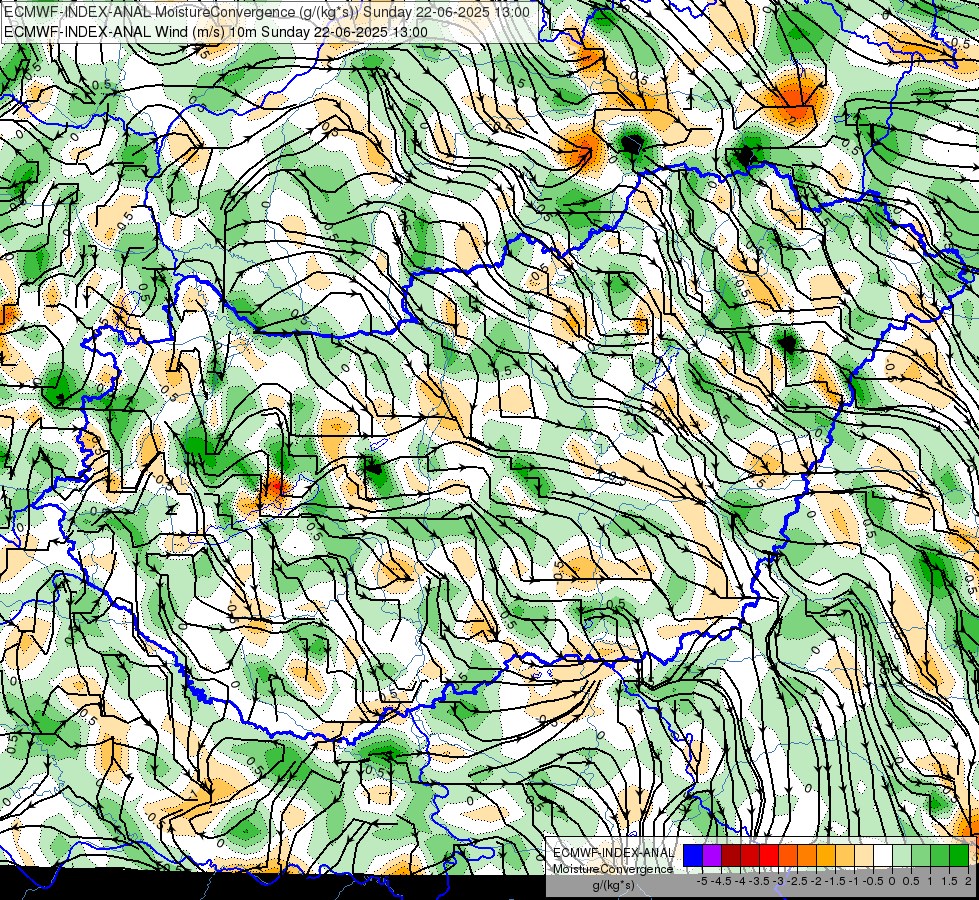This screenshot has width=979, height=900.
Task: Select the legend swatch between 0.5 and 1
Action: [x=920, y=856]
